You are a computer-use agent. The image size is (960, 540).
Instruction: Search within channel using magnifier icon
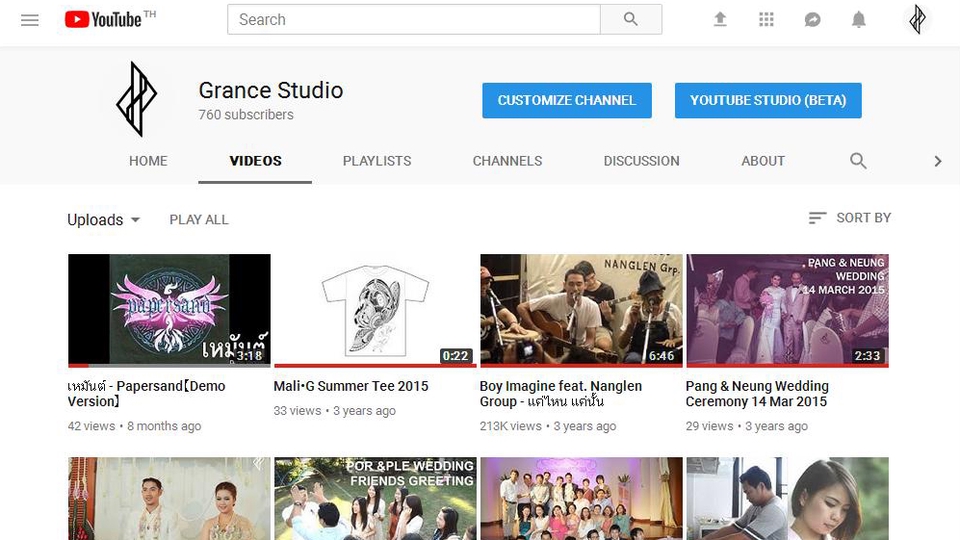coord(858,161)
